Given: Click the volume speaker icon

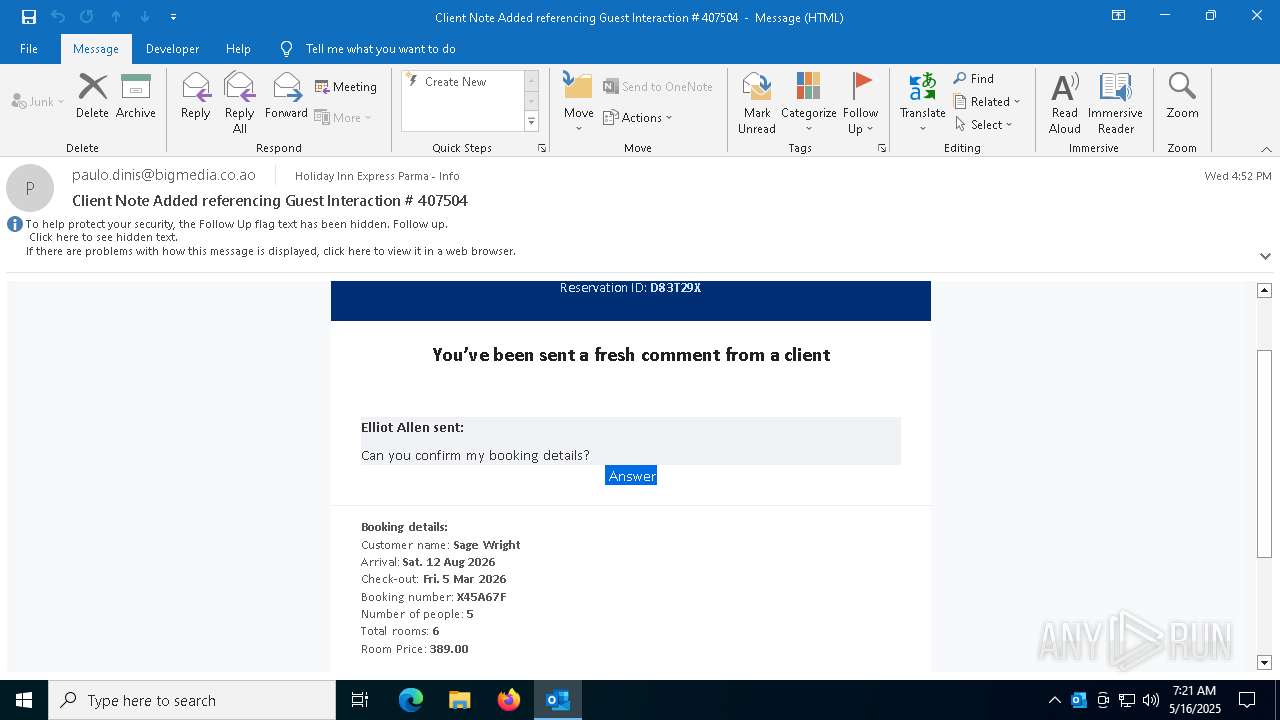Looking at the screenshot, I should (1151, 700).
